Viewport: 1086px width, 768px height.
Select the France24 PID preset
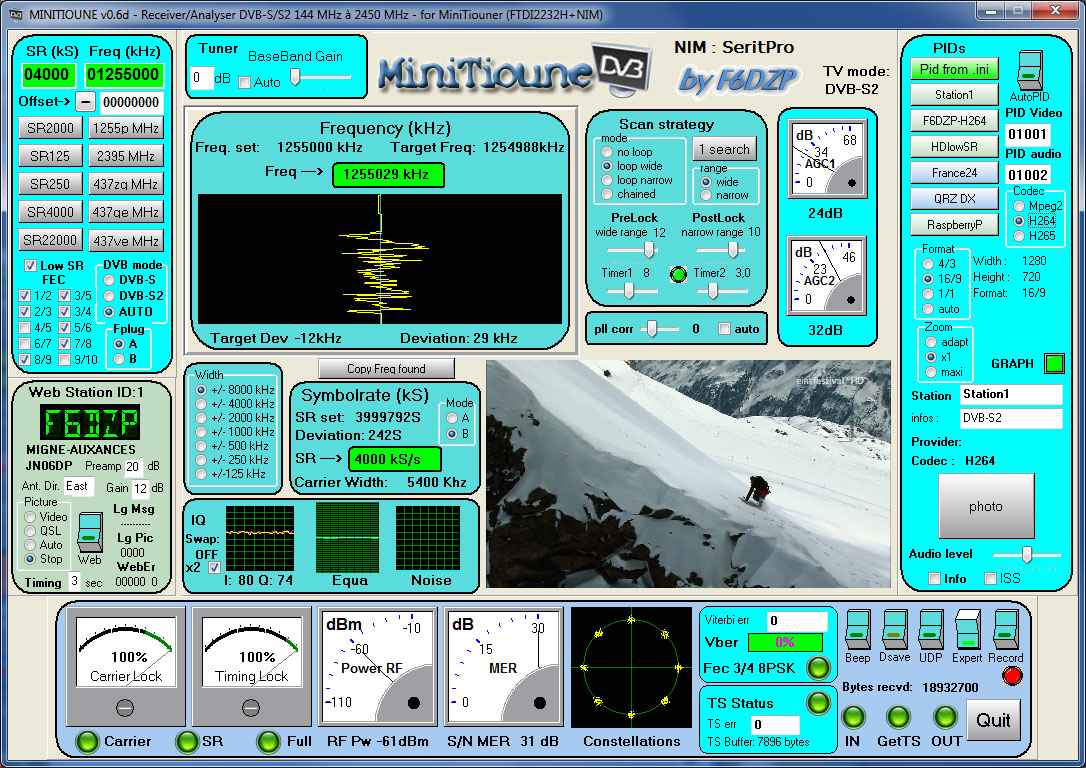pos(954,172)
